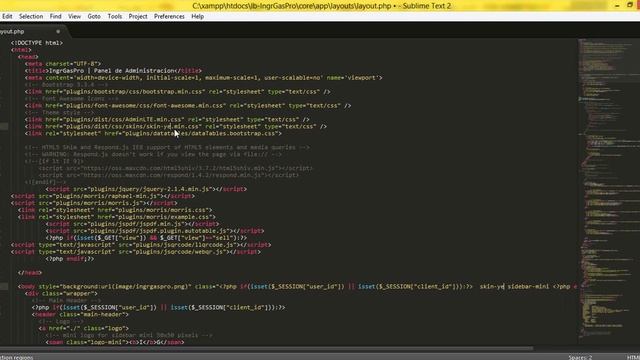The image size is (640, 360).
Task: Click the skin-ye.min.css link line
Action: pos(176,126)
